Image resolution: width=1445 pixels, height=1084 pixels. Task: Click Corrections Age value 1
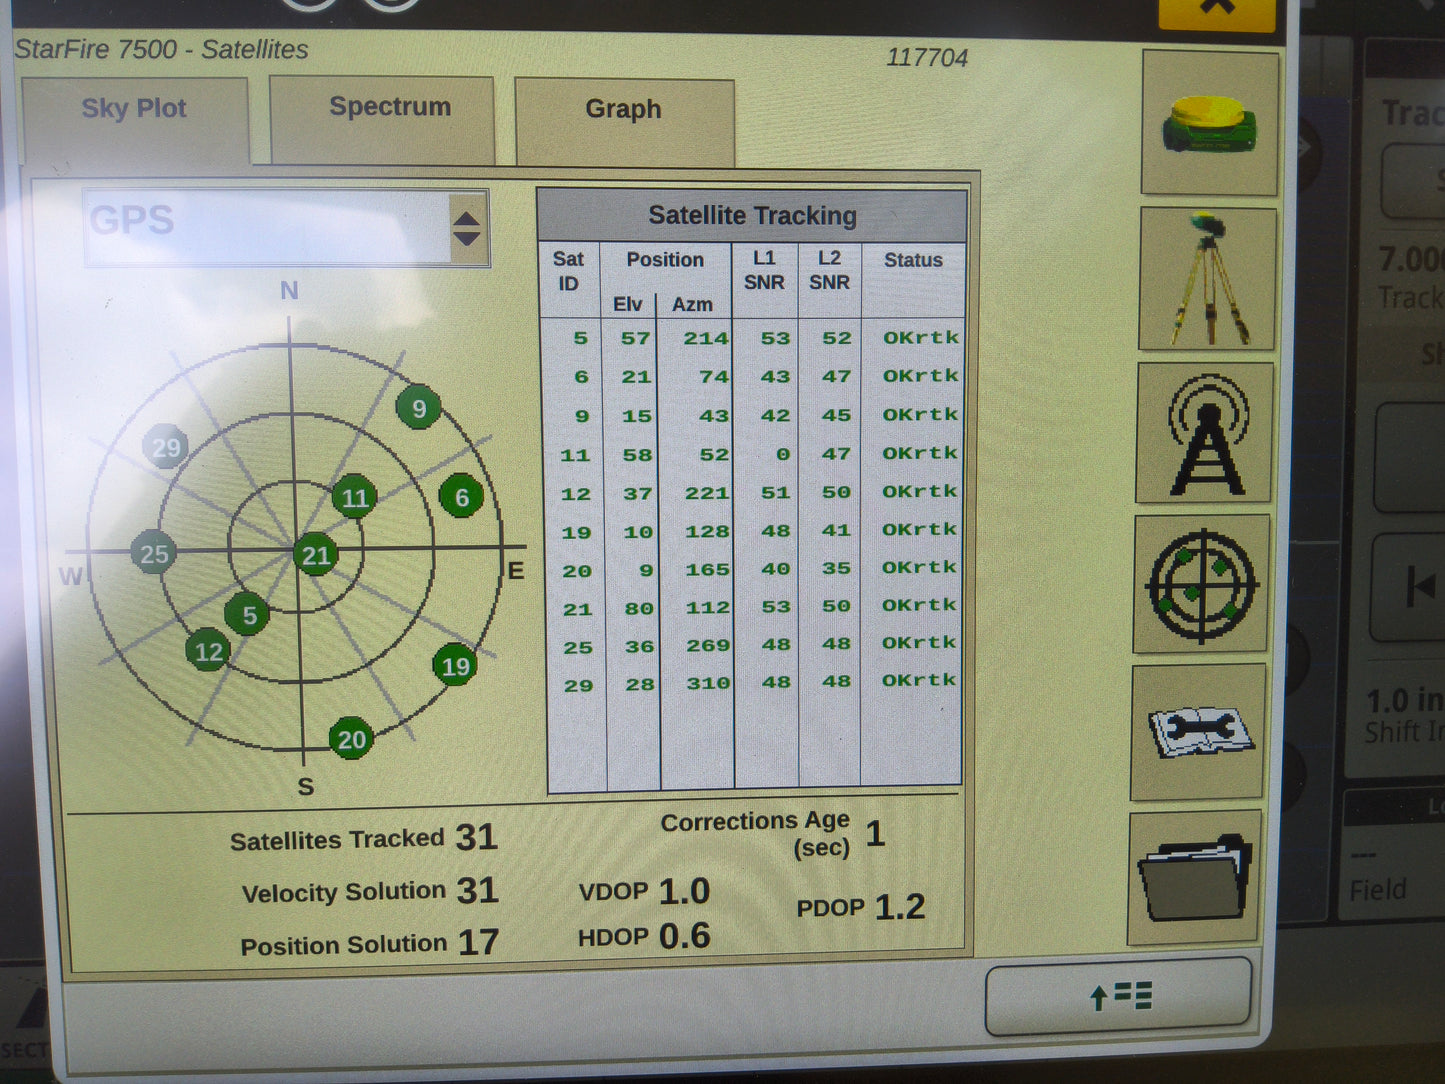click(875, 833)
